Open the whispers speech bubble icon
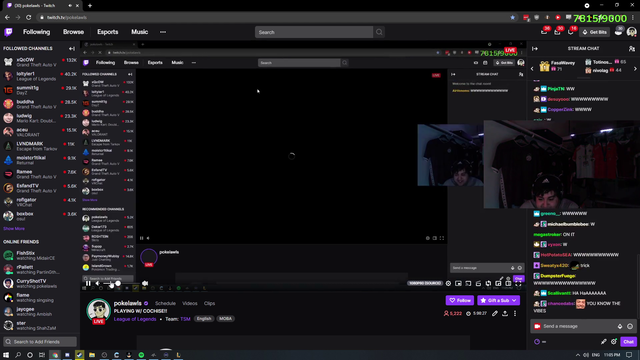This screenshot has height=360, width=640. click(571, 32)
